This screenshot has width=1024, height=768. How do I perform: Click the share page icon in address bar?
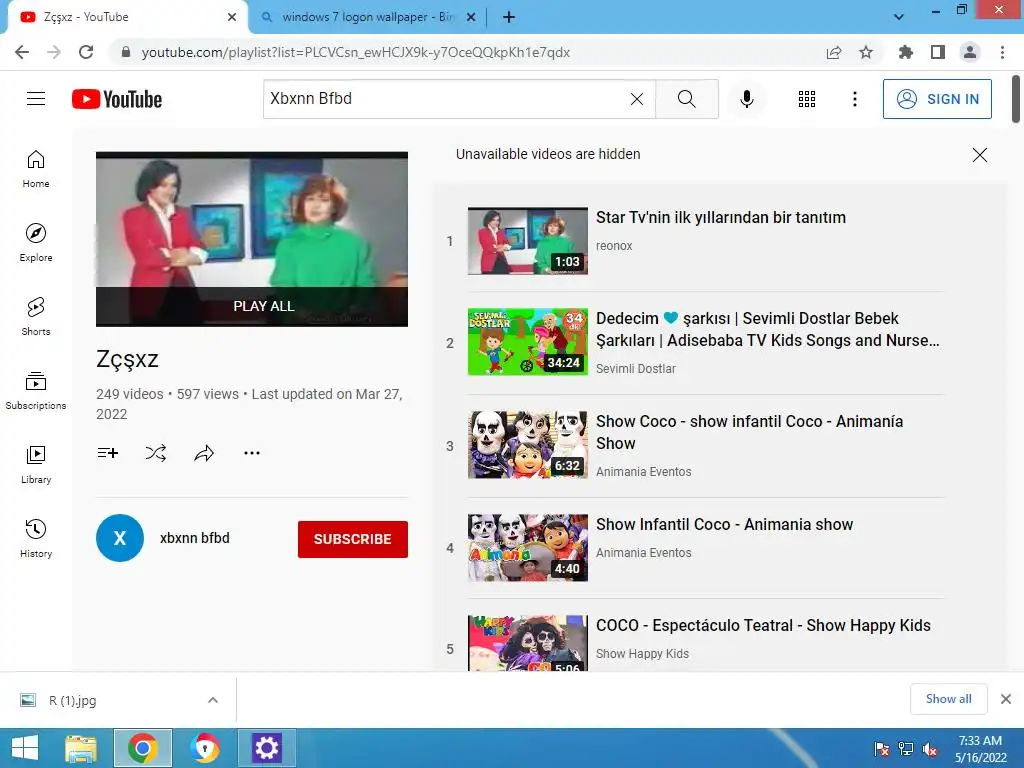834,52
